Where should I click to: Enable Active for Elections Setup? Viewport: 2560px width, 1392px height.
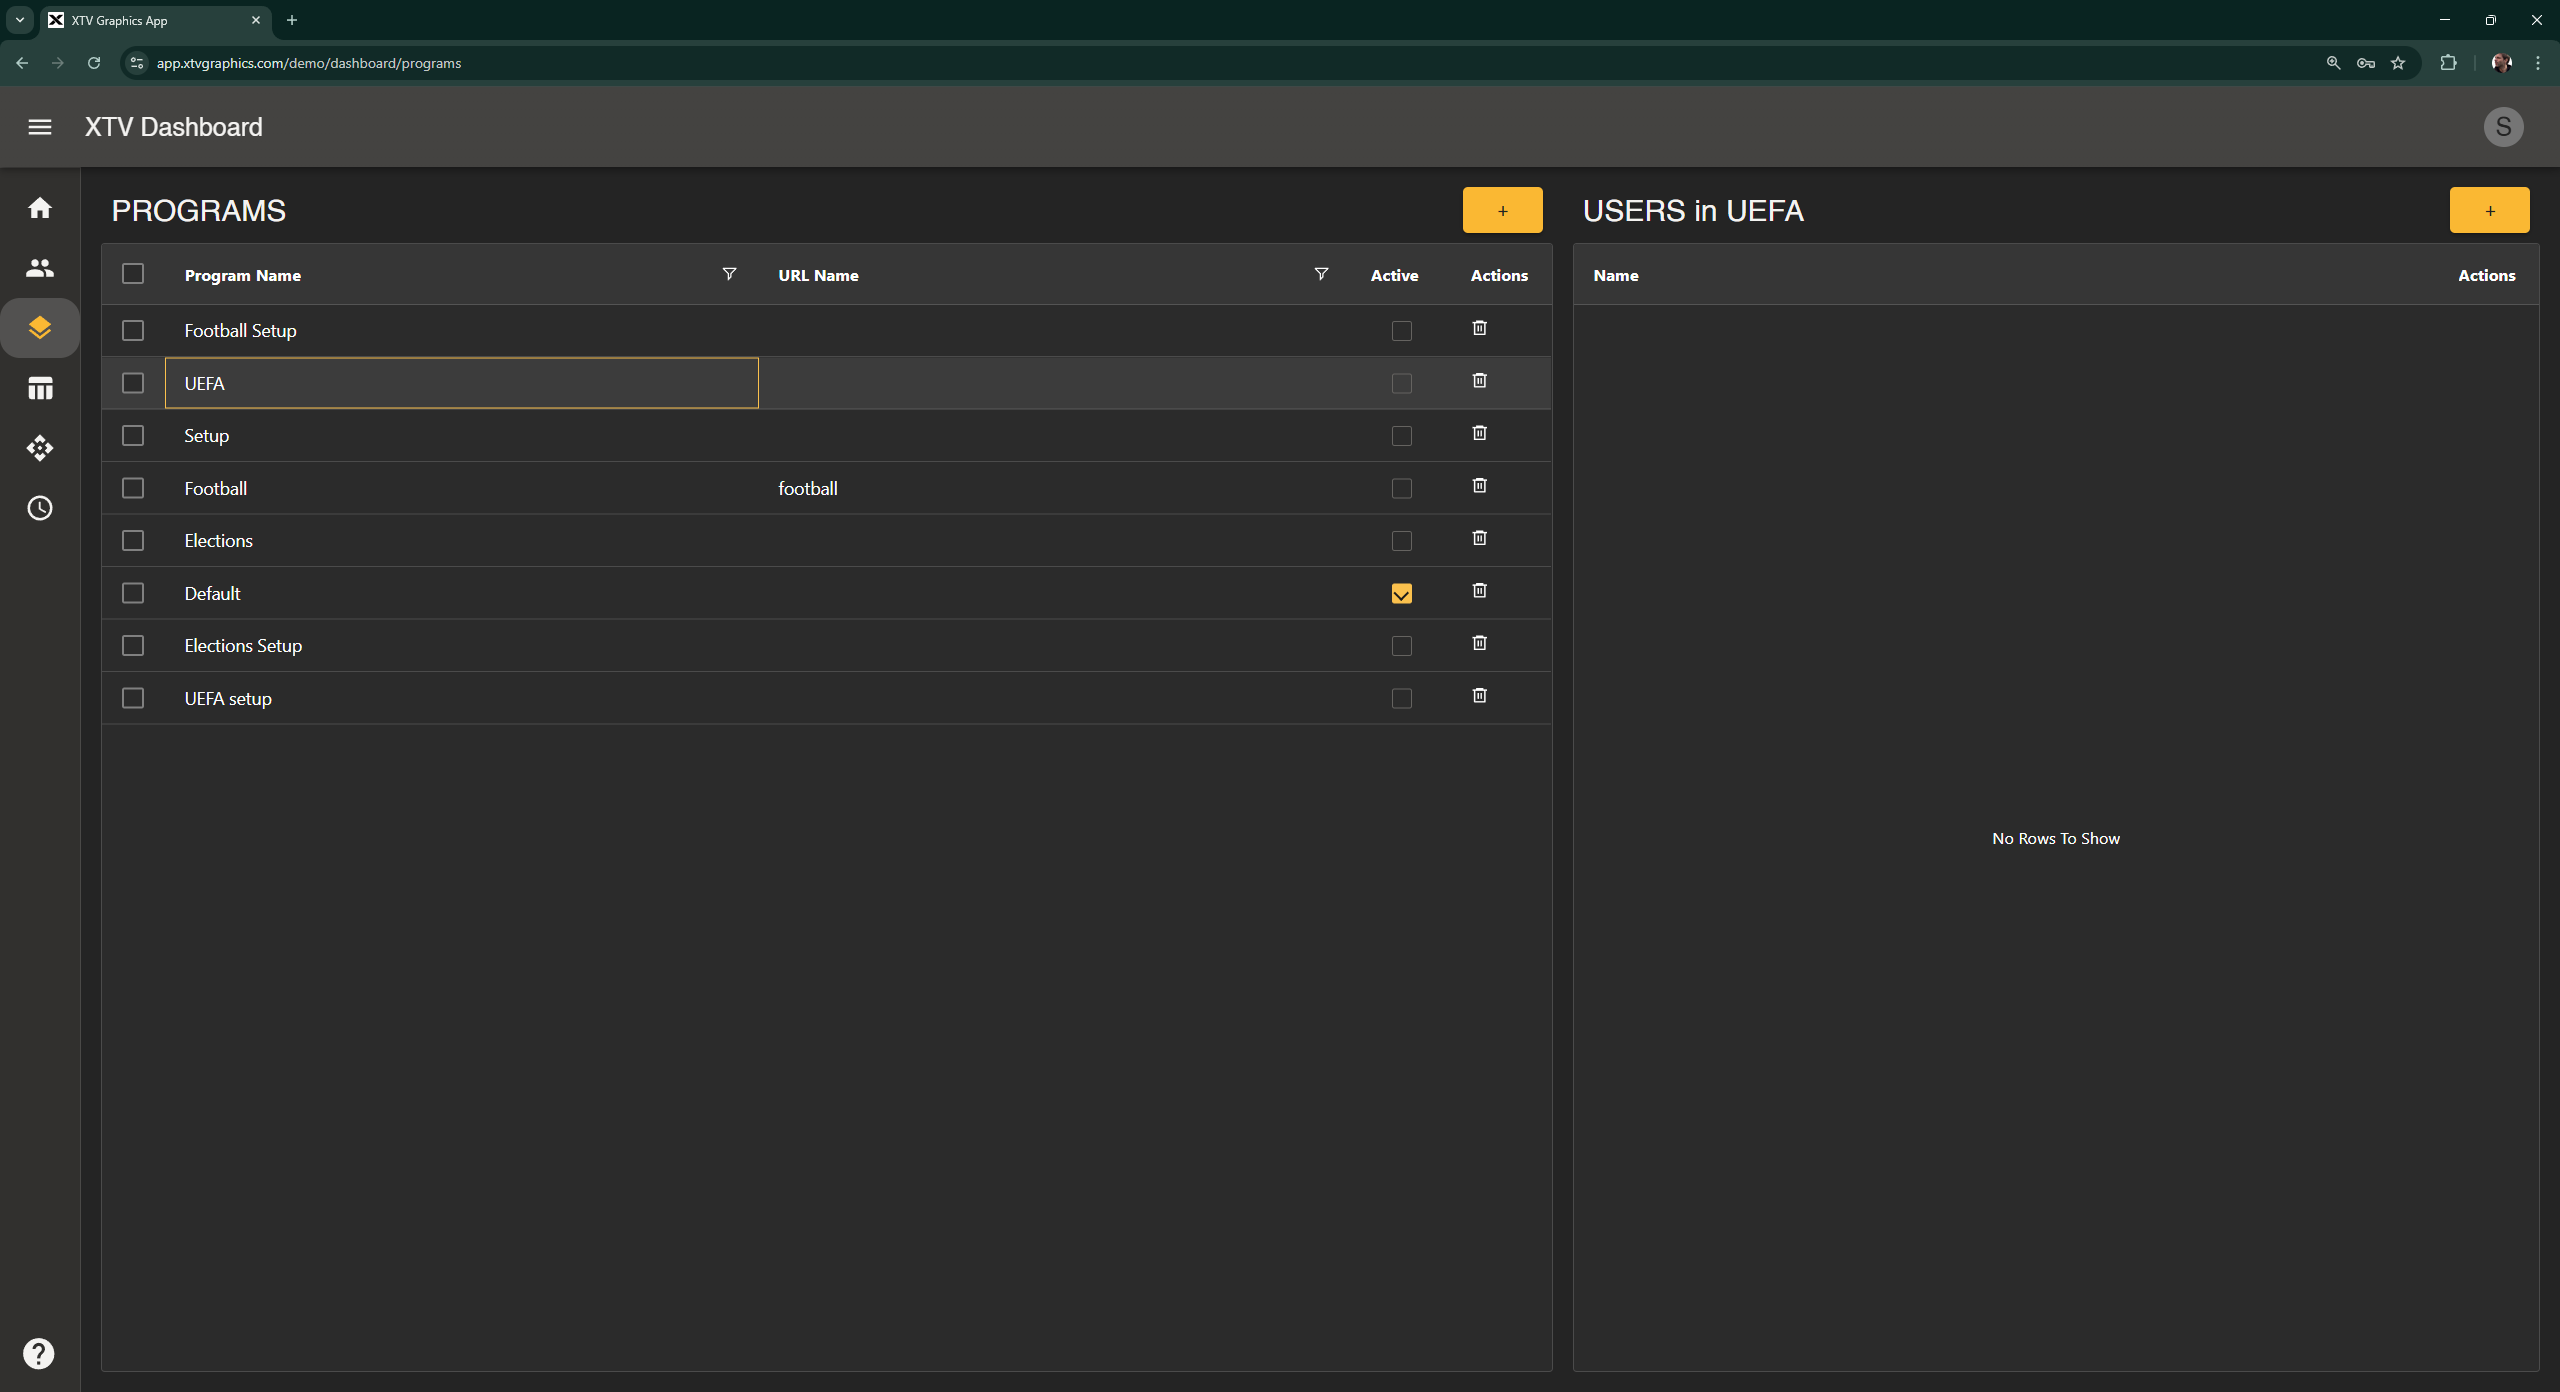click(1401, 646)
